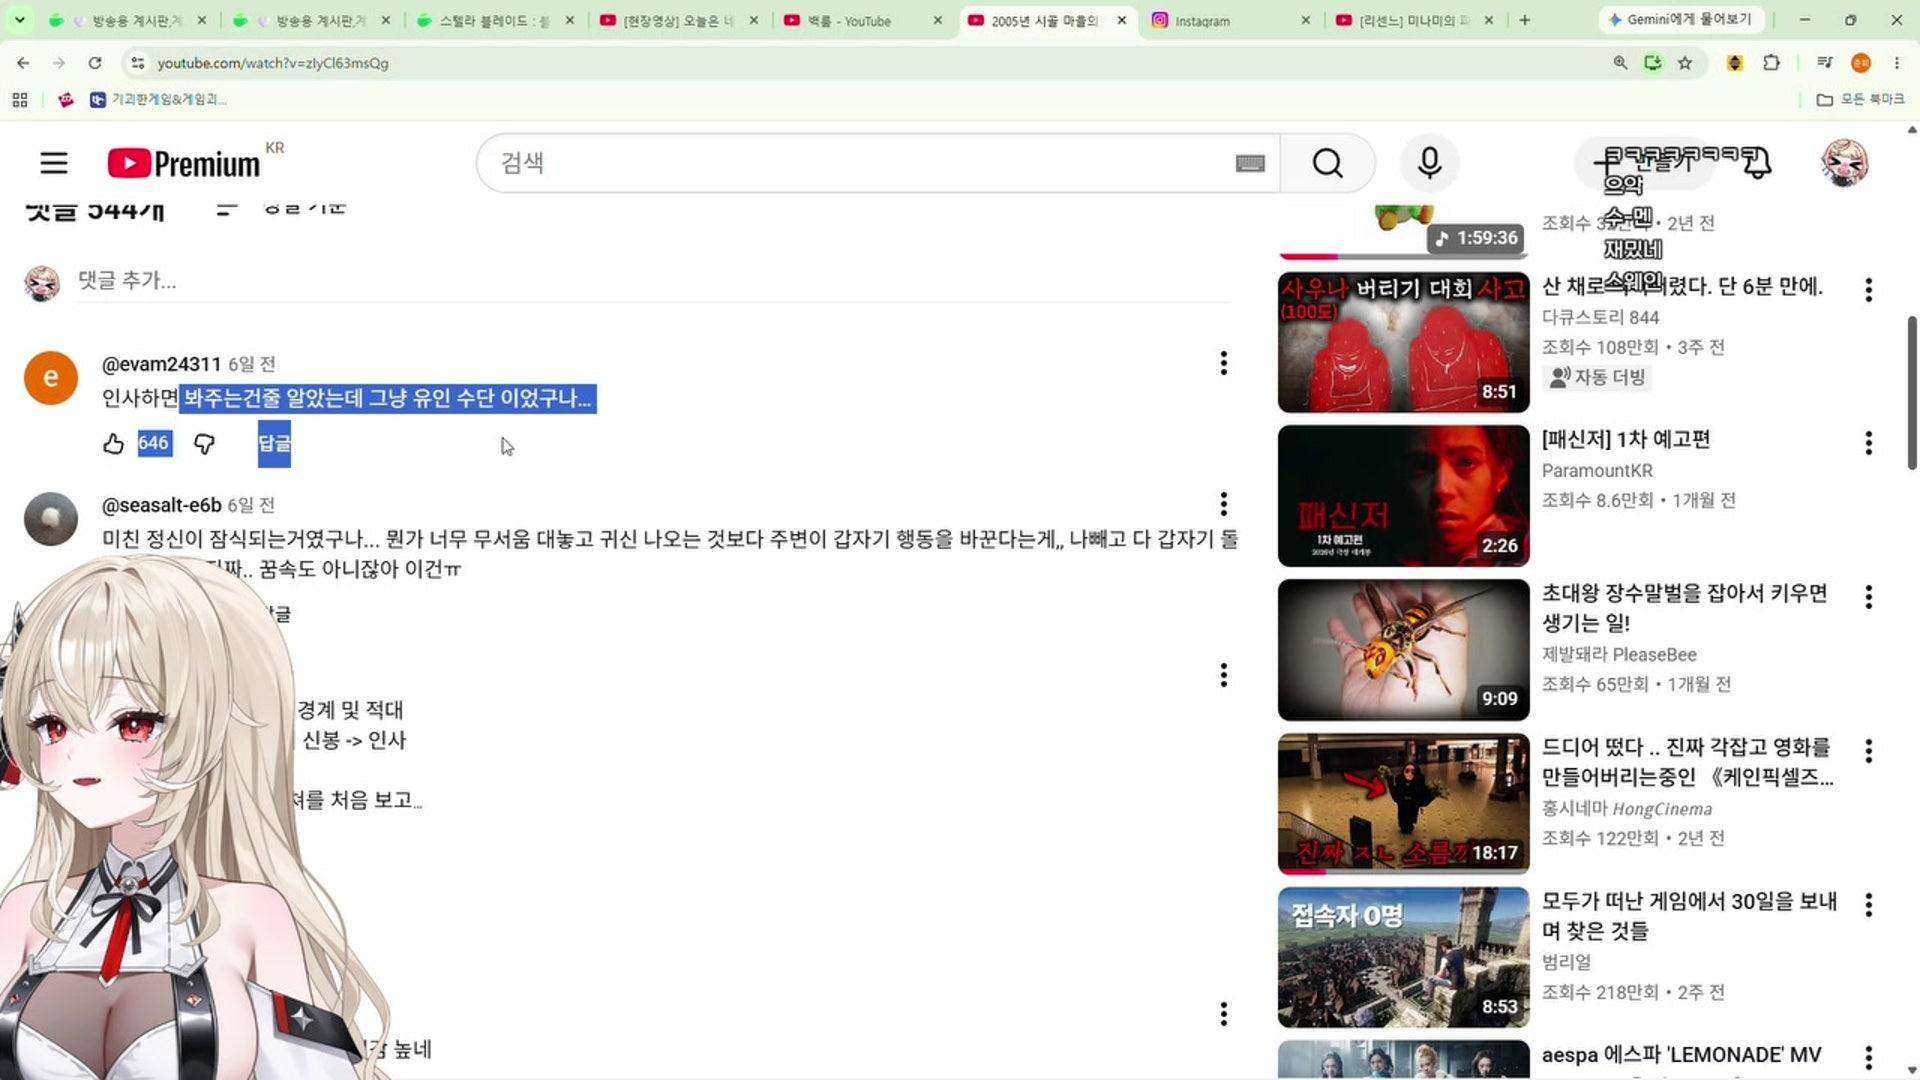Open 사우나 버티기 대회 thumbnail
The height and width of the screenshot is (1080, 1920).
(x=1403, y=342)
